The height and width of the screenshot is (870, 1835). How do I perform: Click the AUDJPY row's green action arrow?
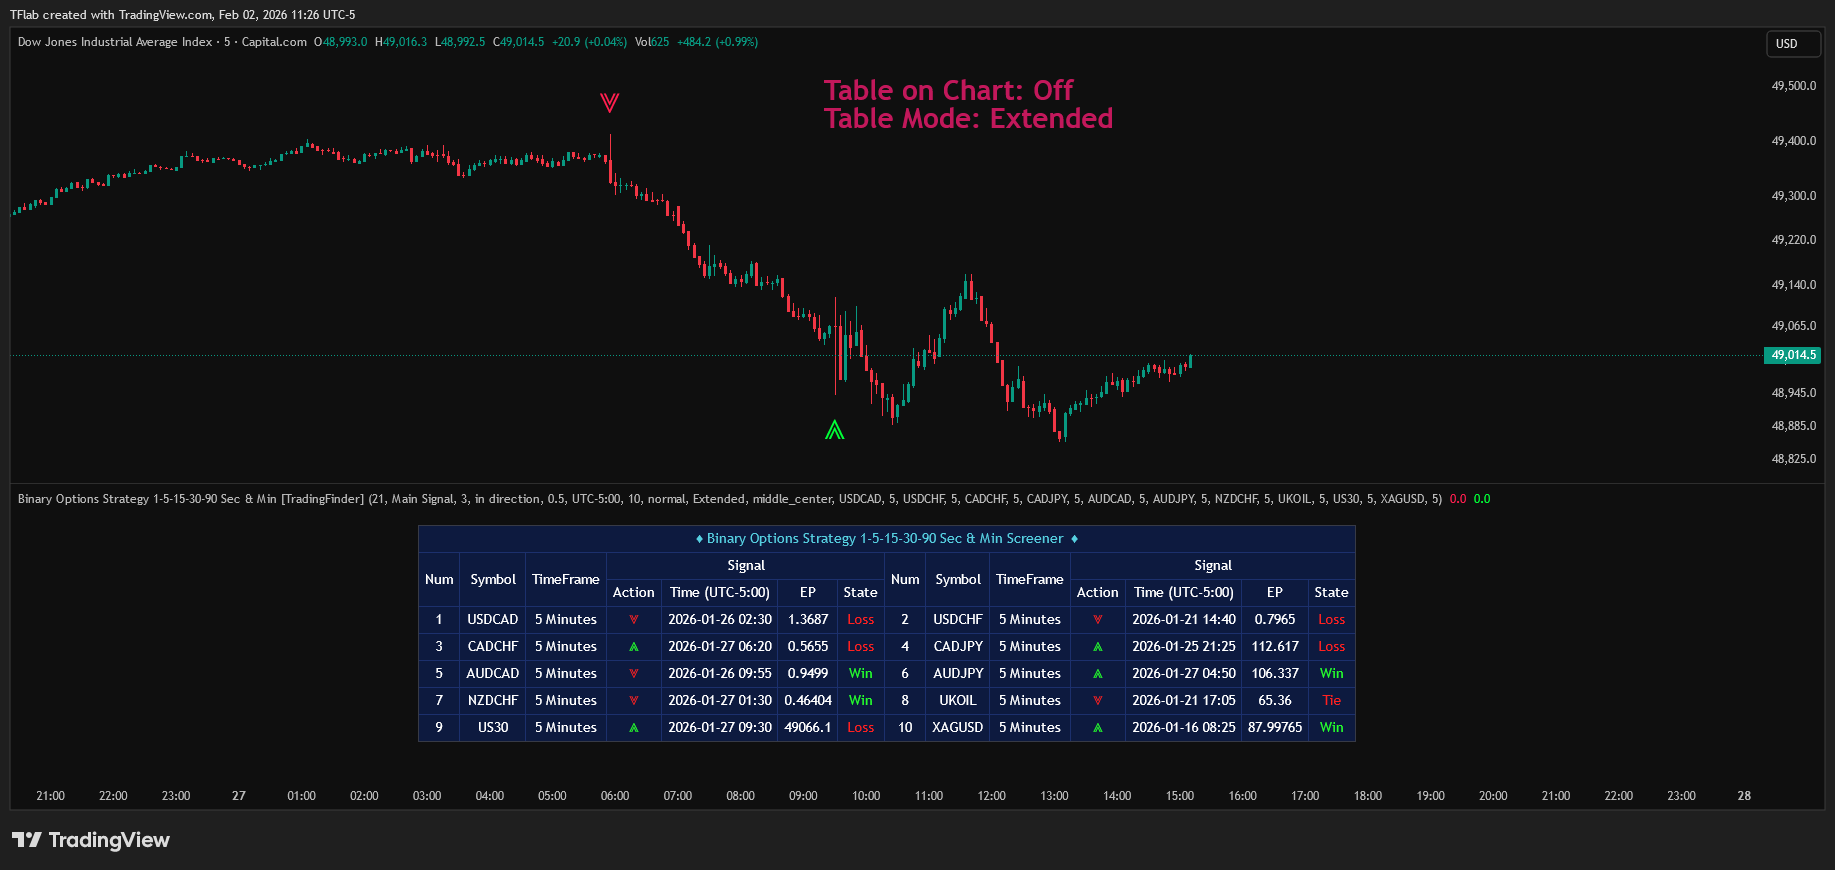point(1097,674)
